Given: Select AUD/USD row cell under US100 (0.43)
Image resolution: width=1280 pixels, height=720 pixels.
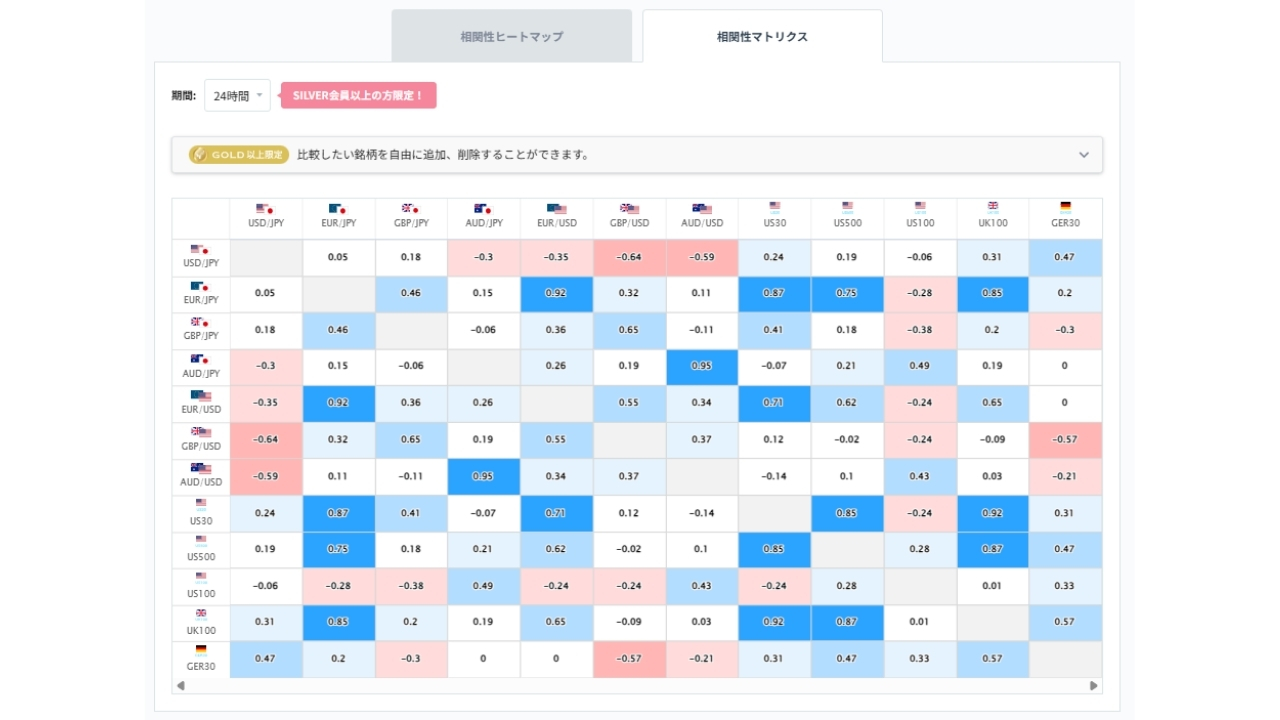Looking at the screenshot, I should [x=920, y=475].
